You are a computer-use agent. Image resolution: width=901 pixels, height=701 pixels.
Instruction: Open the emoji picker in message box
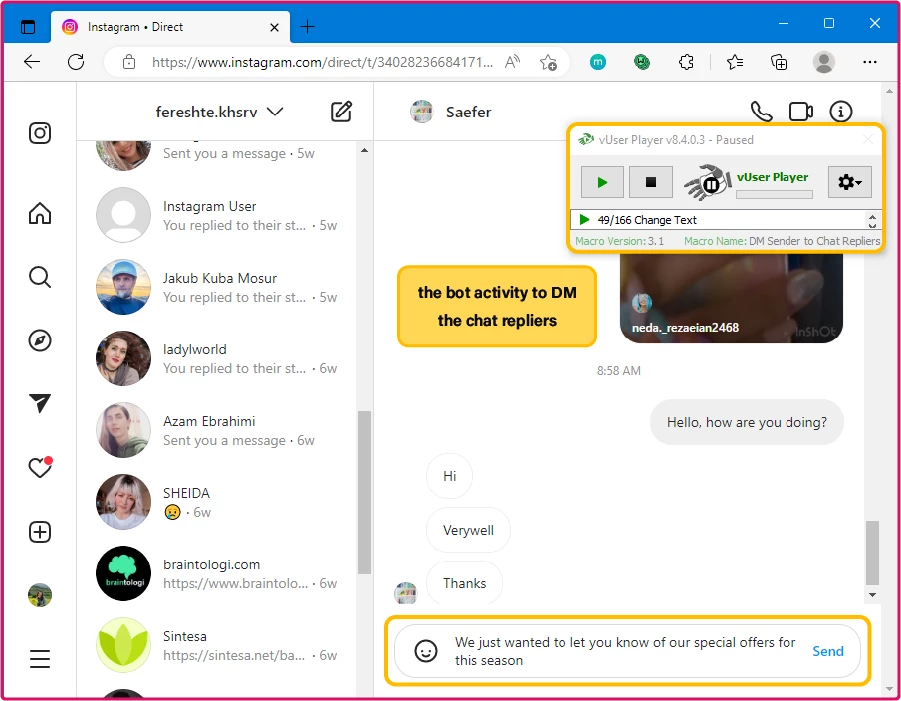tap(426, 651)
